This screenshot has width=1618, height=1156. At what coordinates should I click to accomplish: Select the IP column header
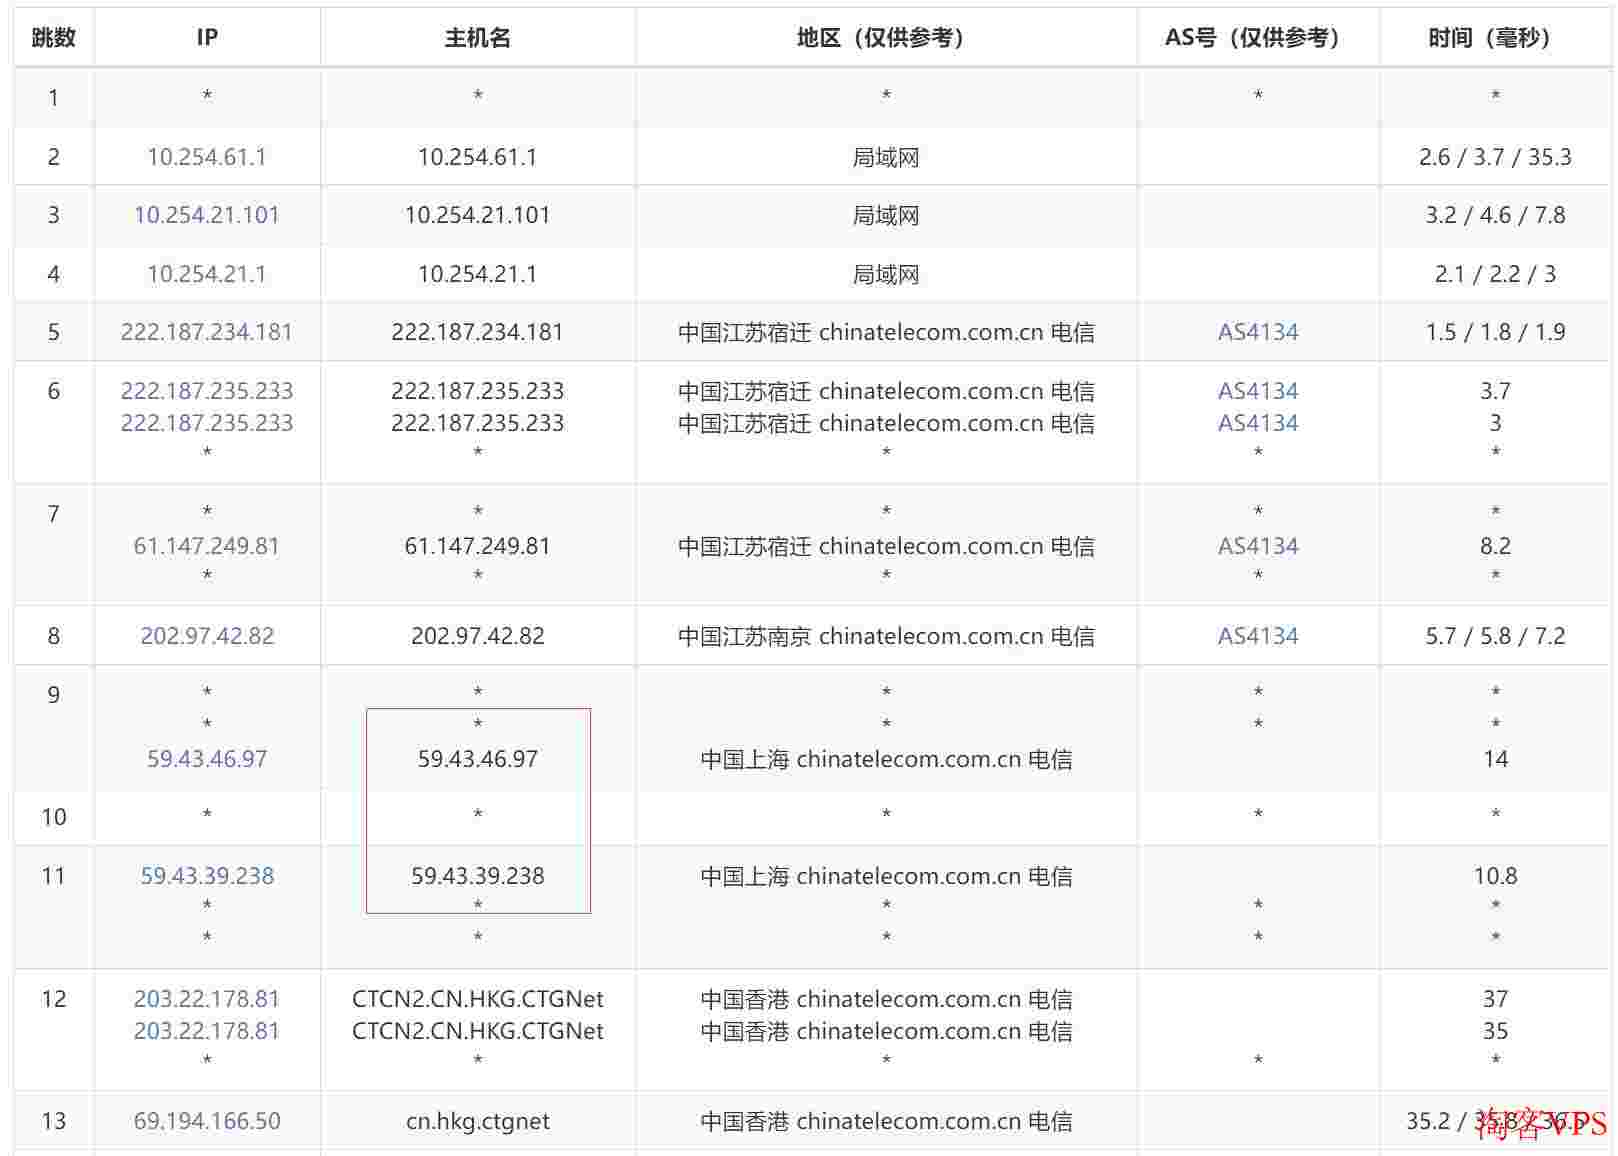[x=207, y=38]
